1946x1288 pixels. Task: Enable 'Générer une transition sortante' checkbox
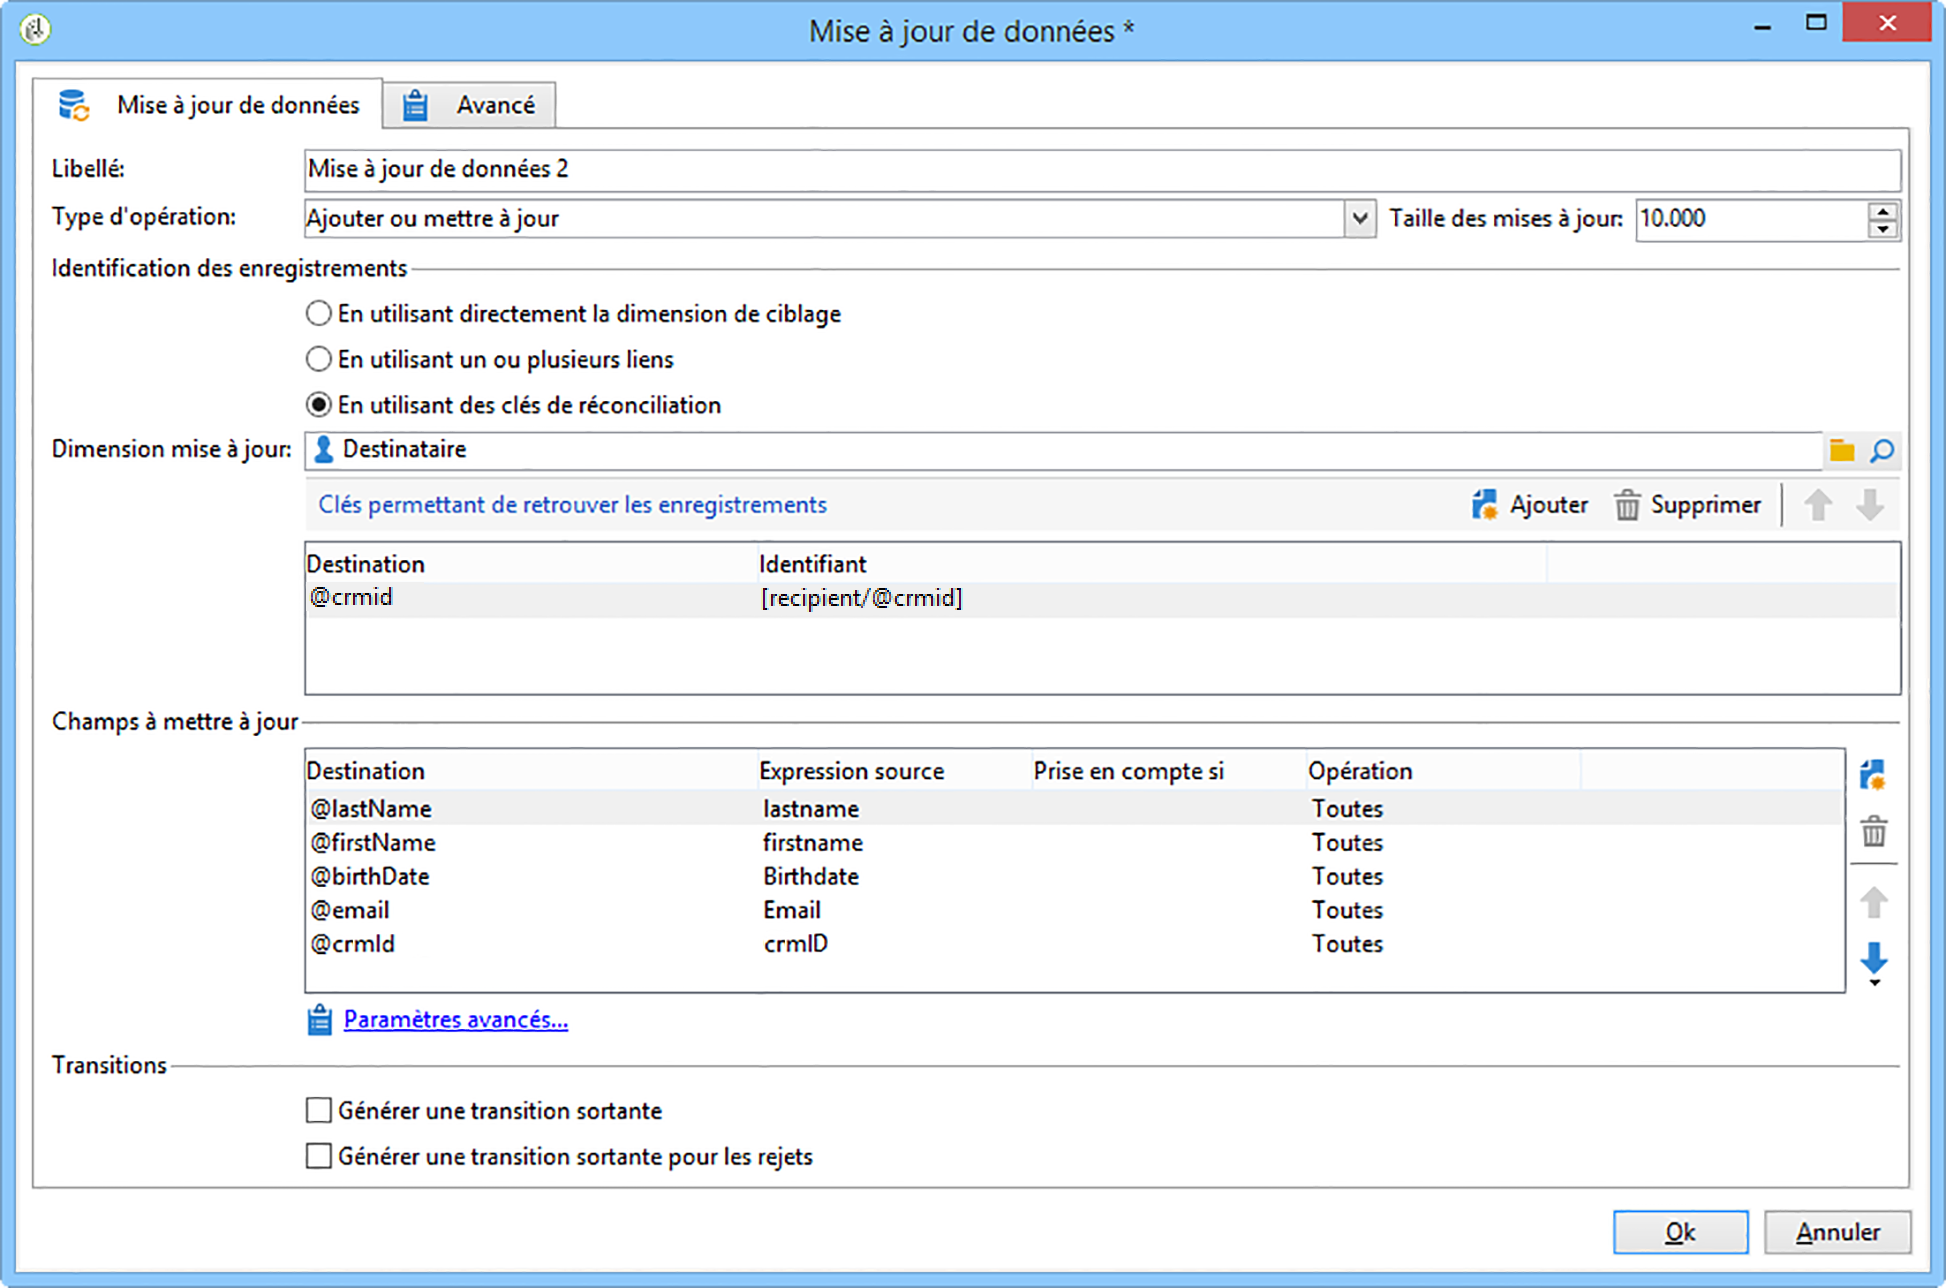click(318, 1110)
